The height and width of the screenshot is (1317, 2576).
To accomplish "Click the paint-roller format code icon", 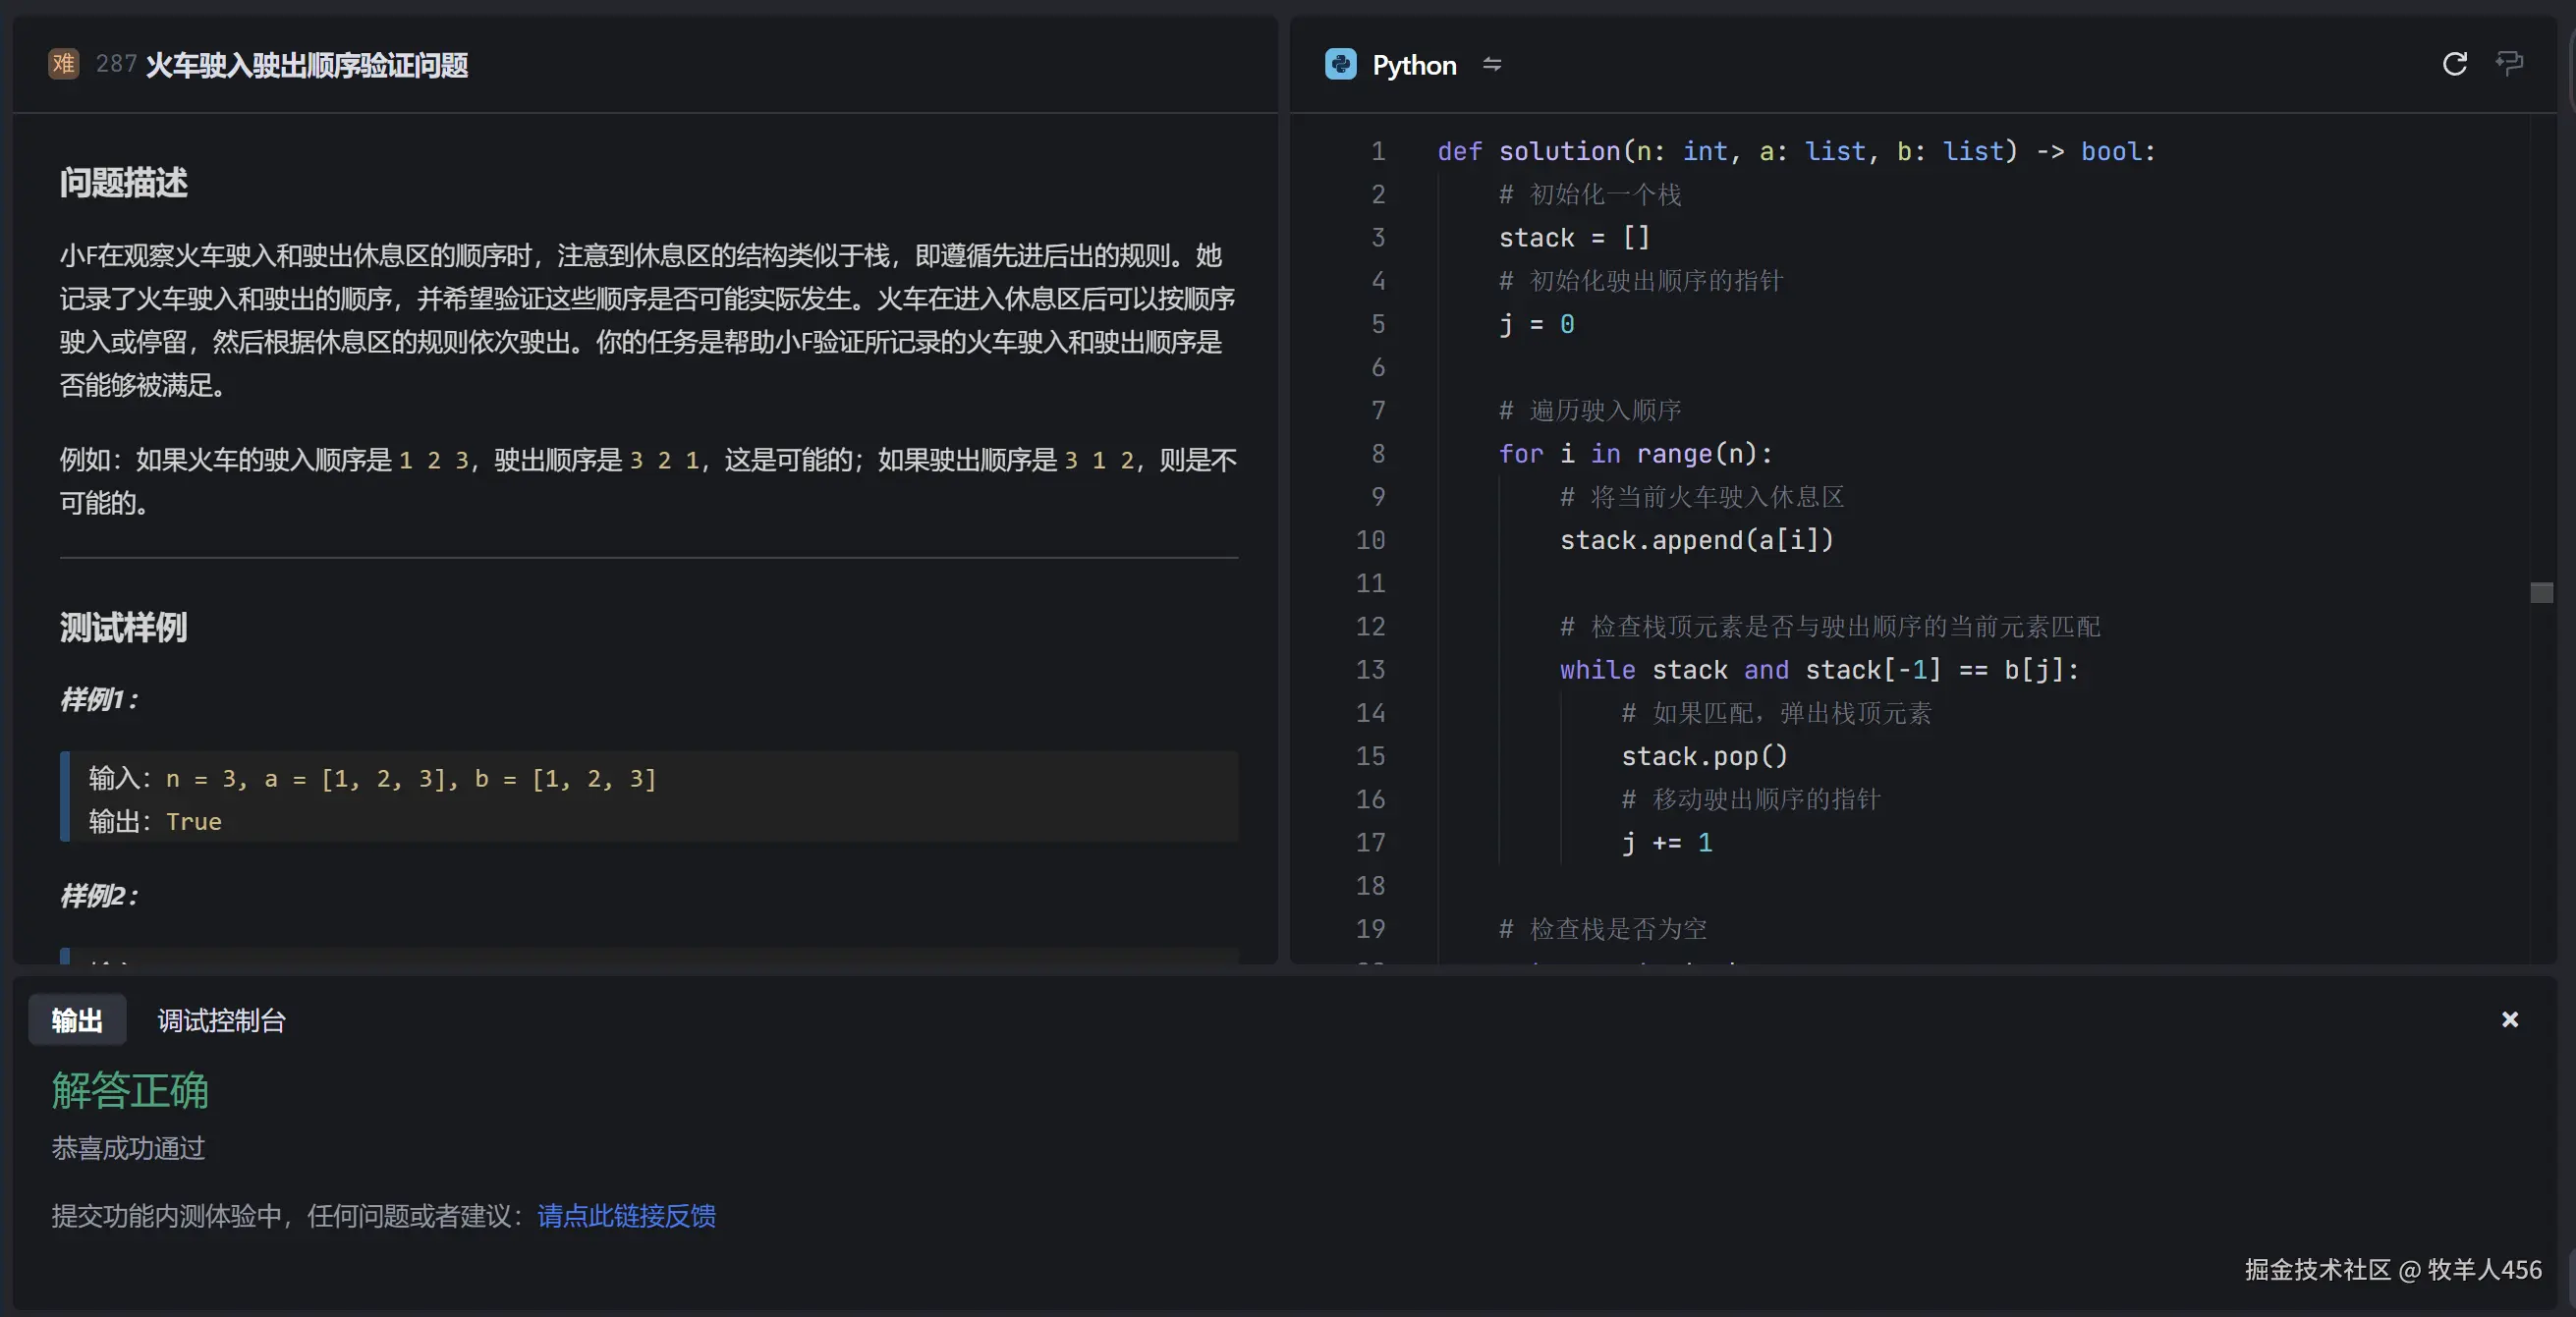I will tap(2509, 65).
